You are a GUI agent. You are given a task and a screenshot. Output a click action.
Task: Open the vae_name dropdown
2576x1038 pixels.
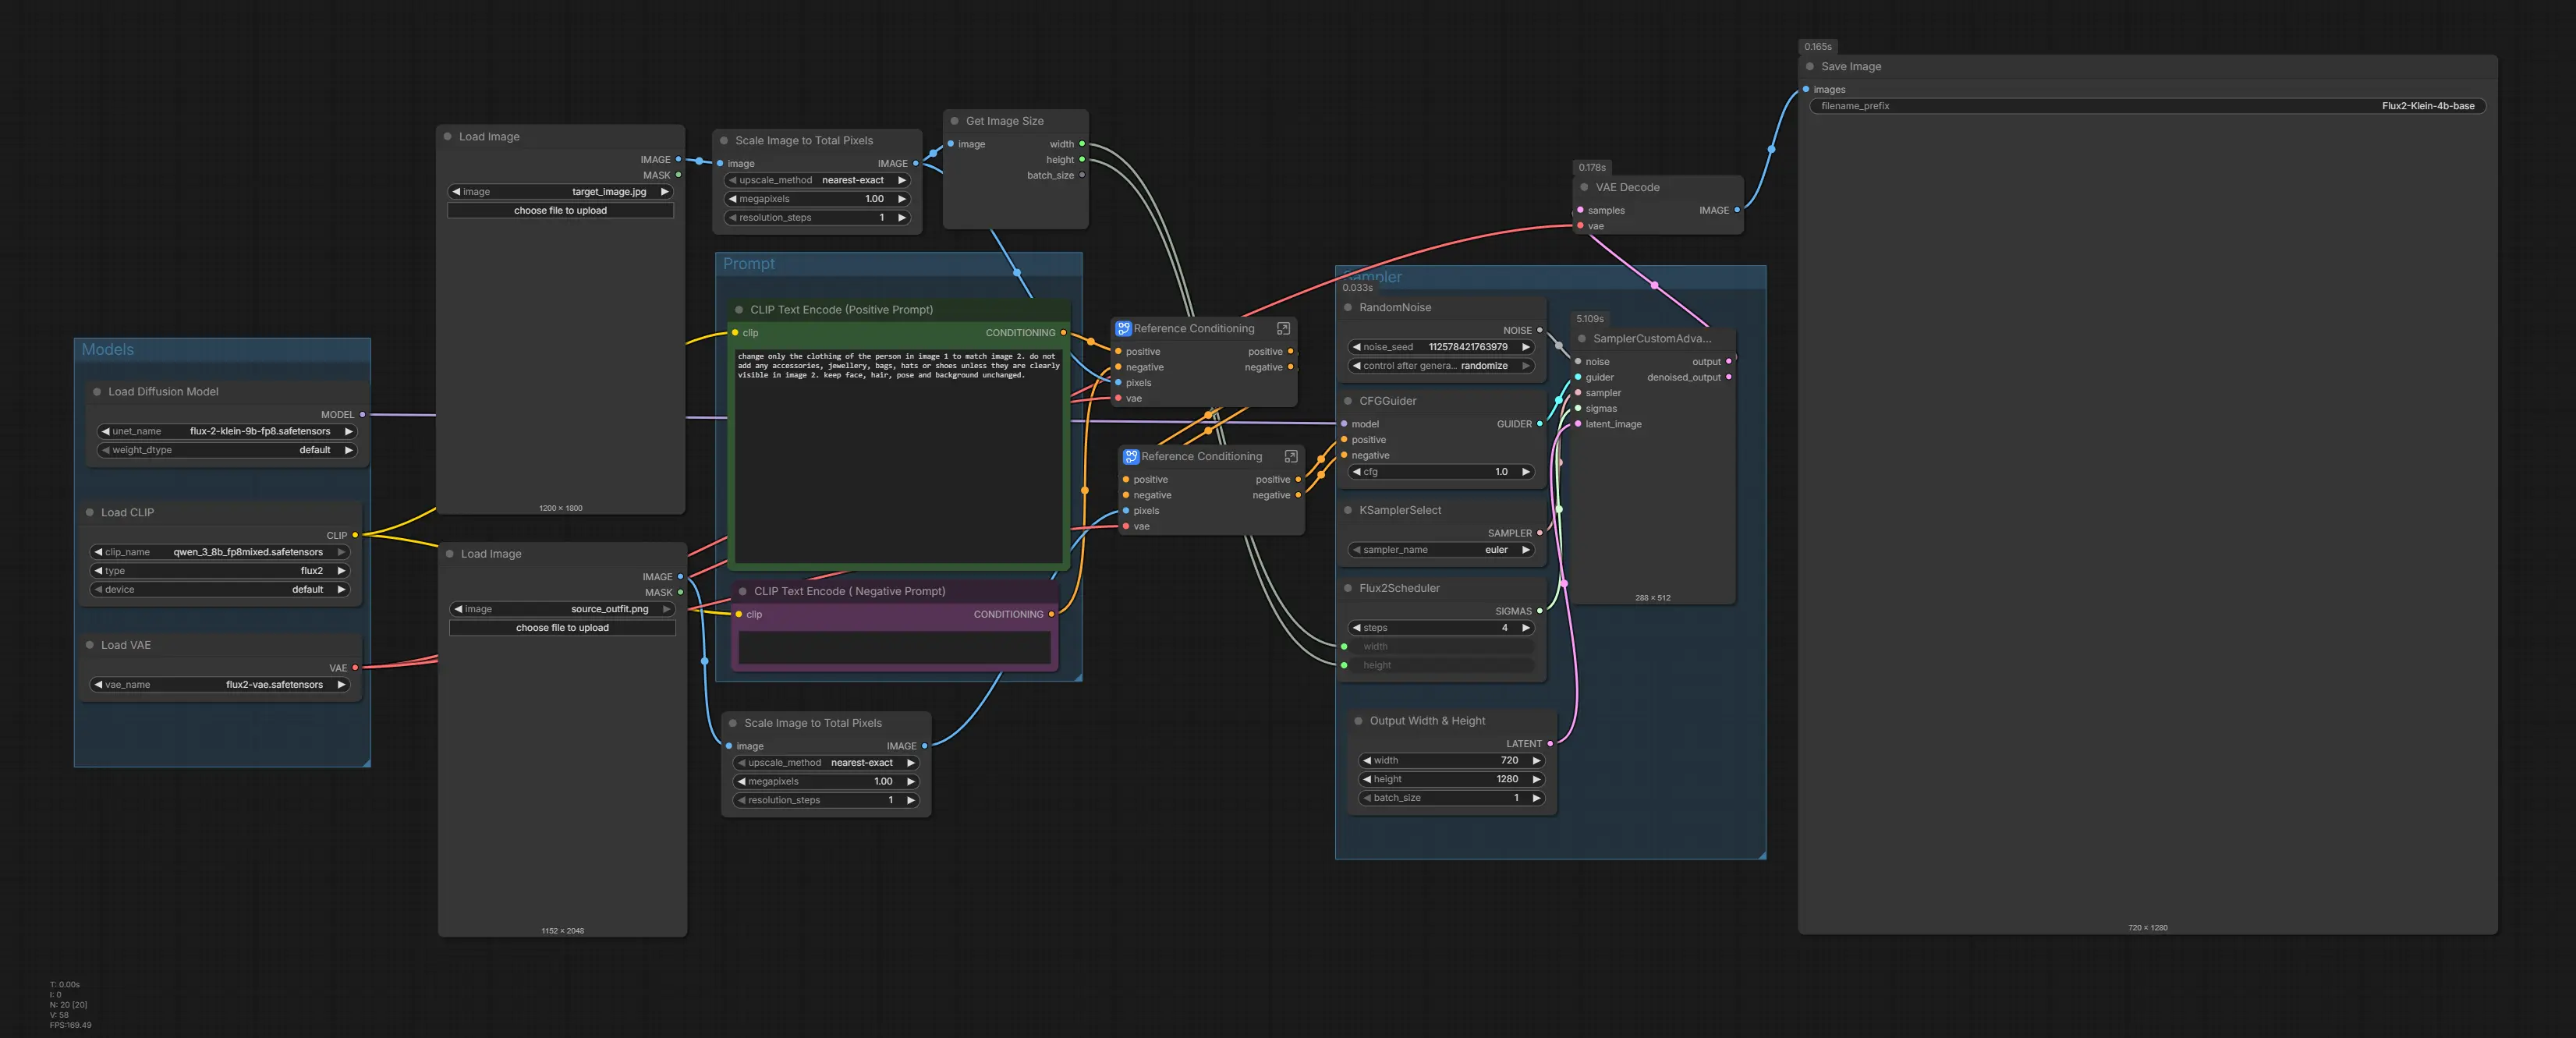(220, 685)
